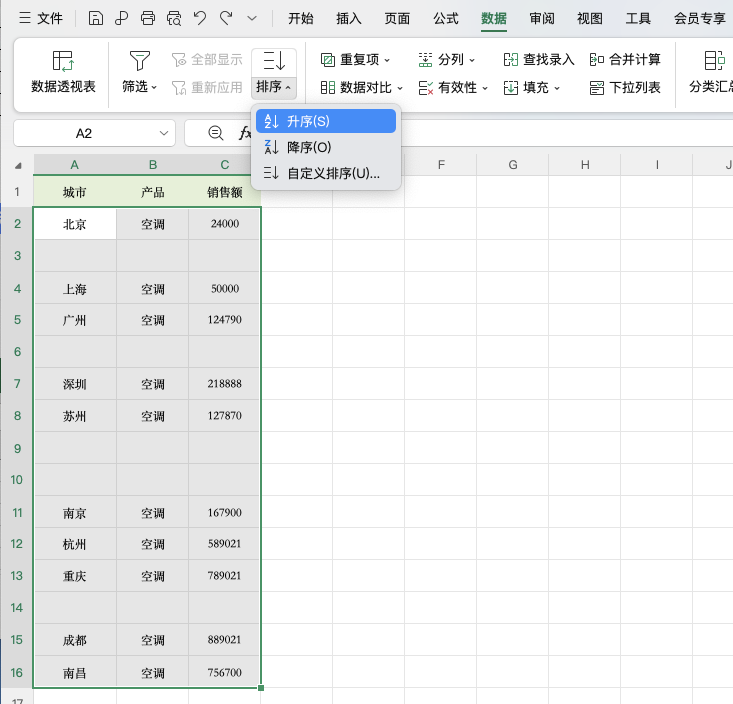The width and height of the screenshot is (733, 704).
Task: Choose 降序(O) descending sort
Action: click(326, 147)
